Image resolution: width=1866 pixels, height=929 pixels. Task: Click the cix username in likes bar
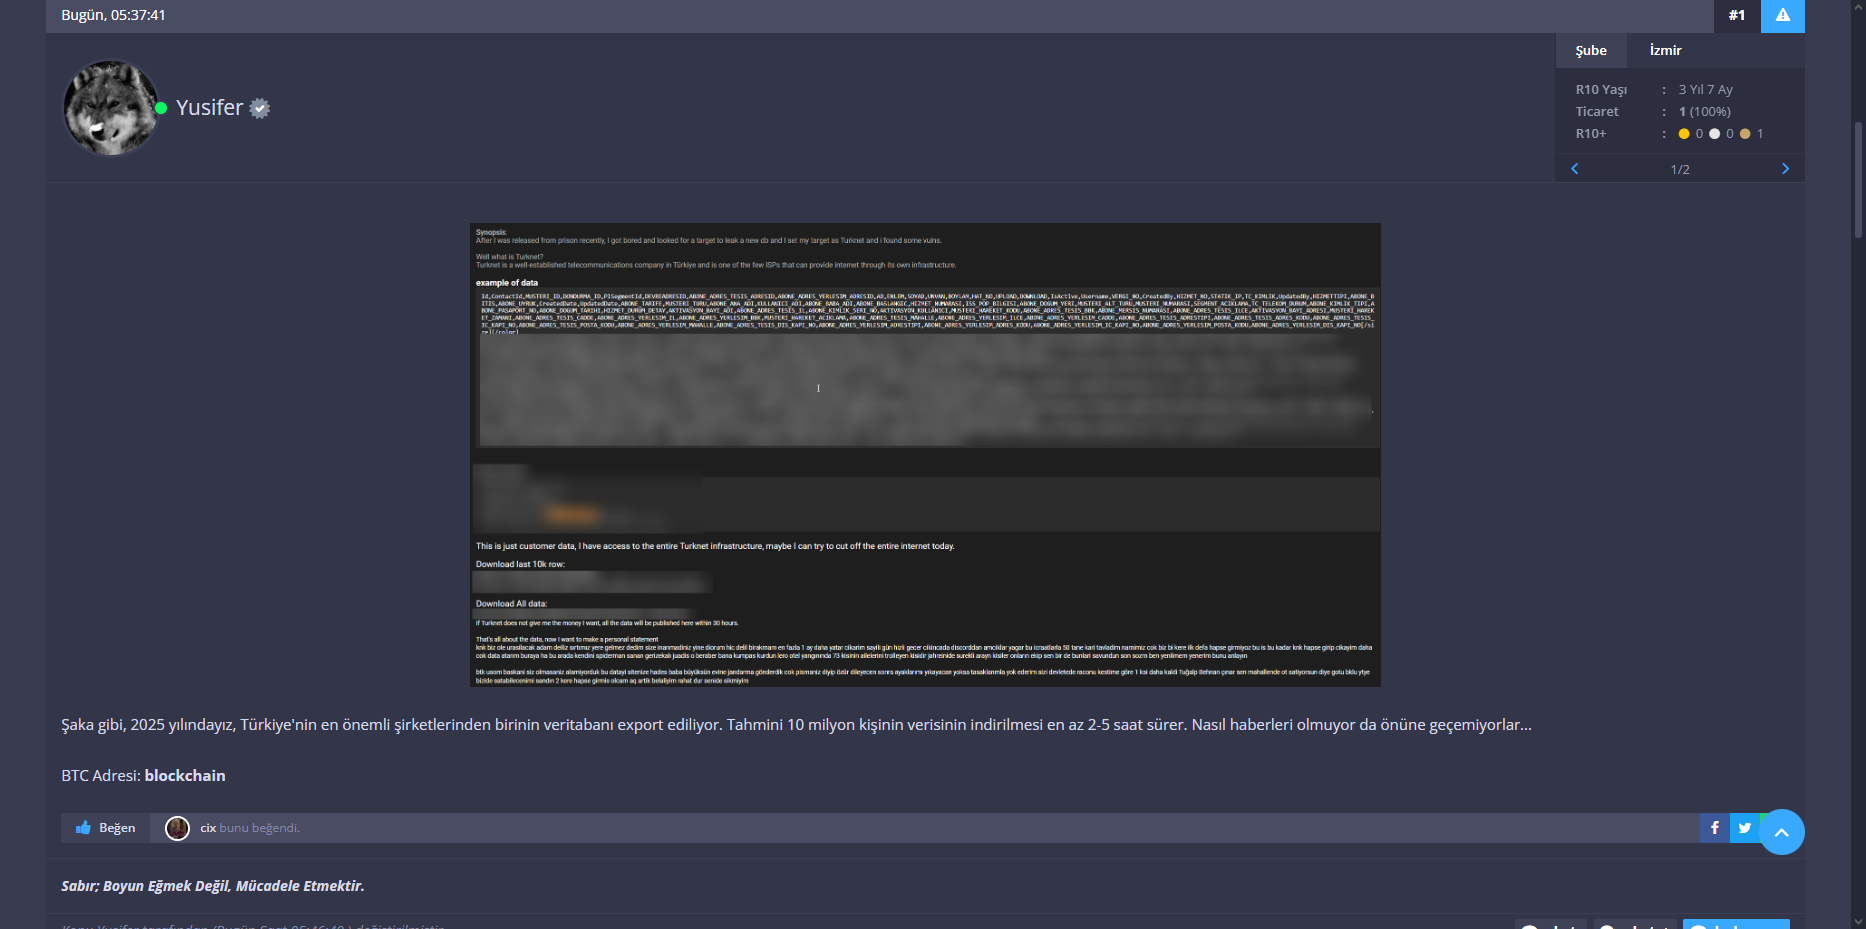click(208, 828)
